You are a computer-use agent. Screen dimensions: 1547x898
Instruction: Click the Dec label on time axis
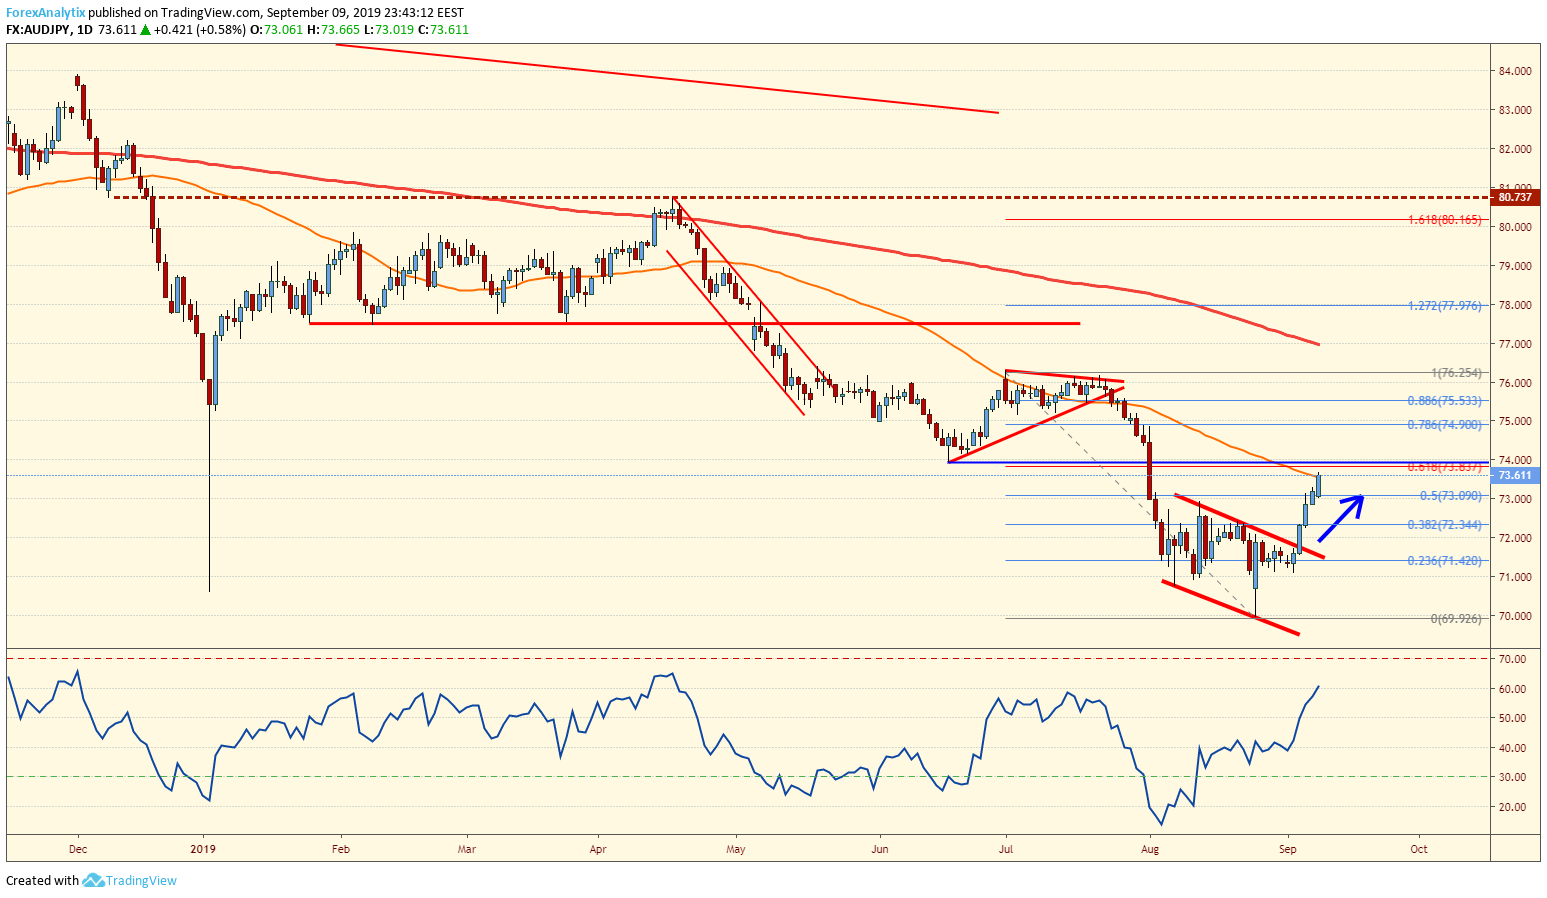point(78,849)
